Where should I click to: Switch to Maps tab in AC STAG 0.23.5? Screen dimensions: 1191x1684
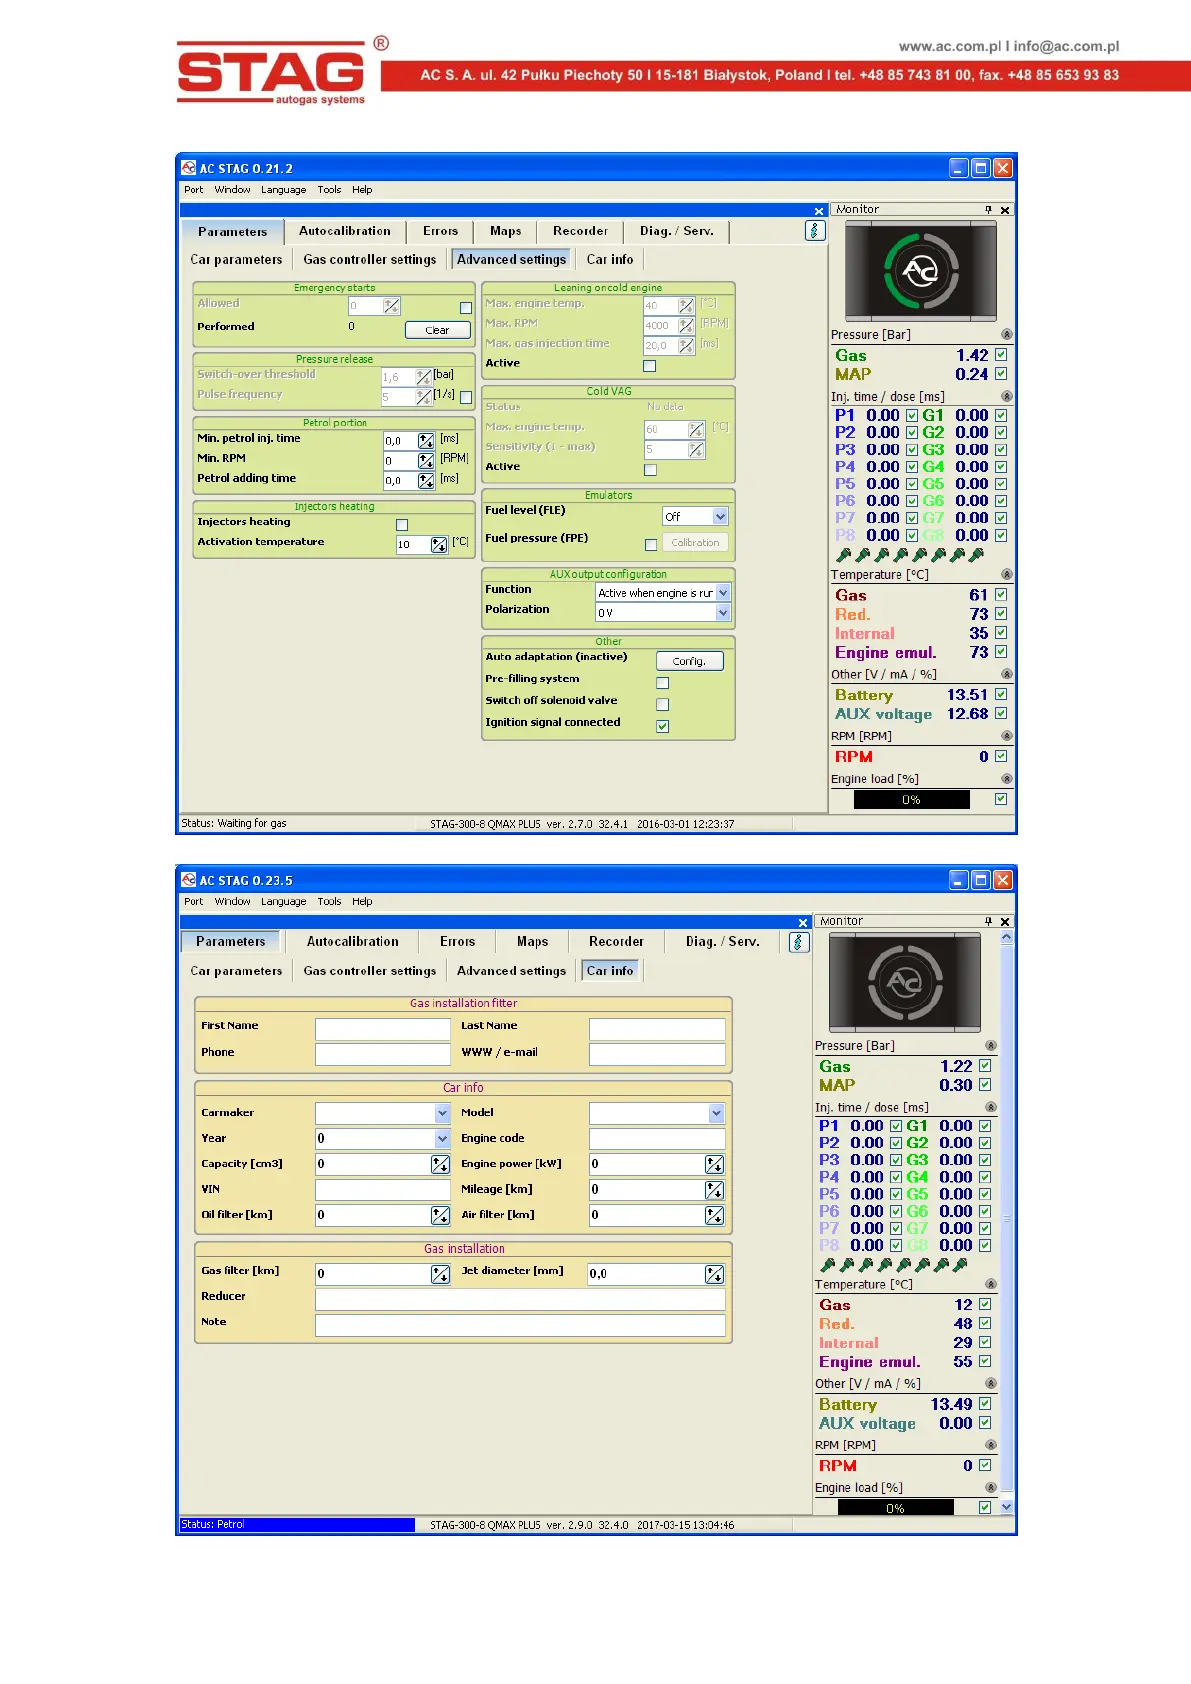(532, 942)
